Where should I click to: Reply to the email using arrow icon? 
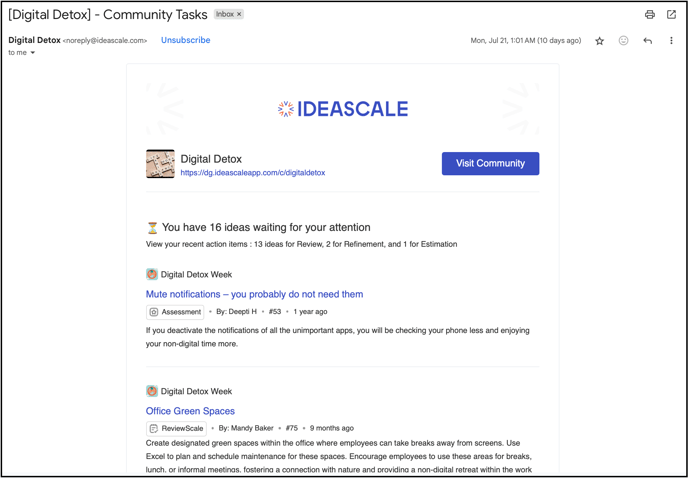(648, 41)
